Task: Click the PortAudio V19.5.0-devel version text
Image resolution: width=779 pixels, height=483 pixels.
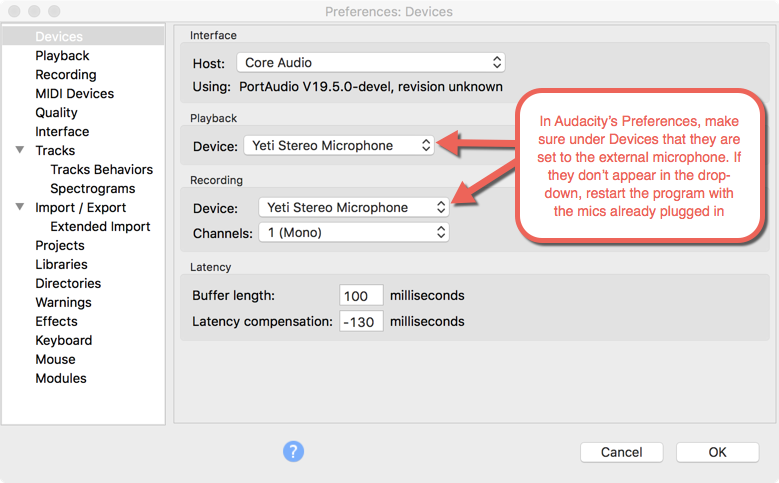Action: pos(371,87)
